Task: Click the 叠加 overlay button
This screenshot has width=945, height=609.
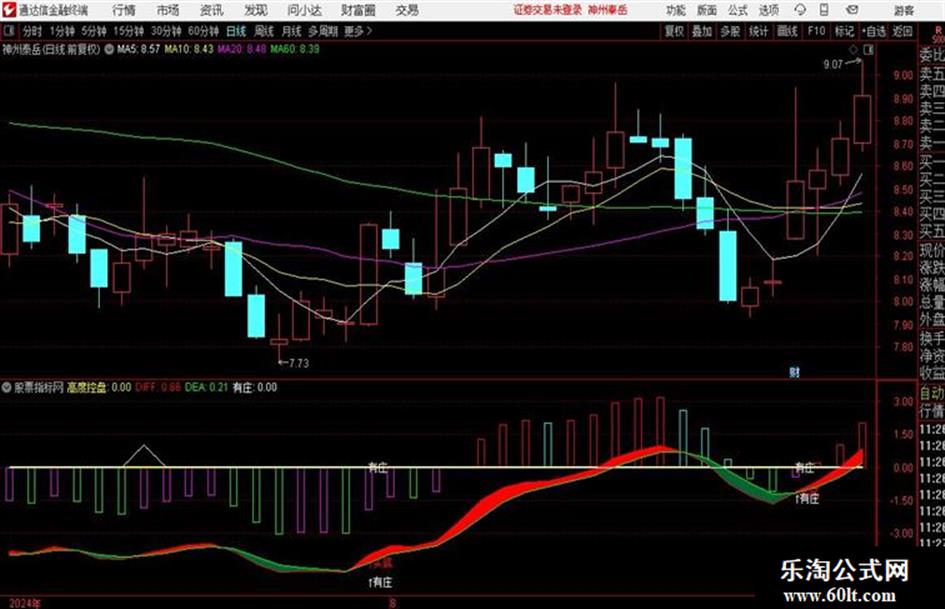Action: (x=702, y=31)
